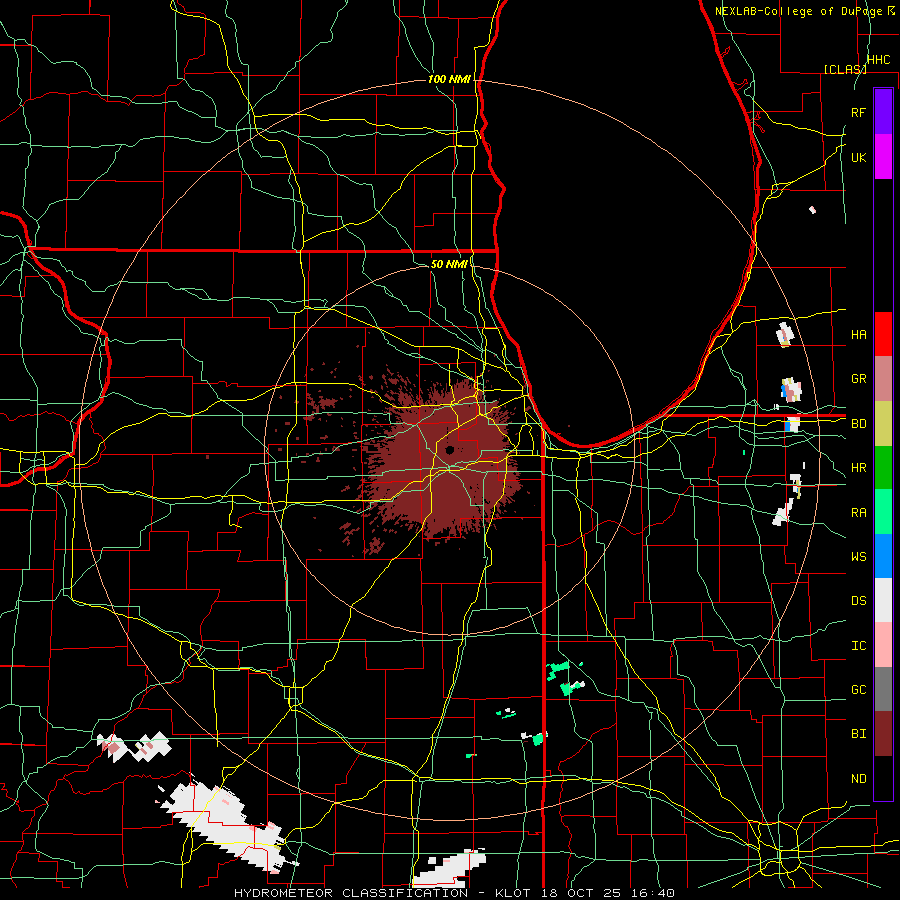This screenshot has height=900, width=900.
Task: Click the 'HHC' product code text
Action: tap(879, 60)
